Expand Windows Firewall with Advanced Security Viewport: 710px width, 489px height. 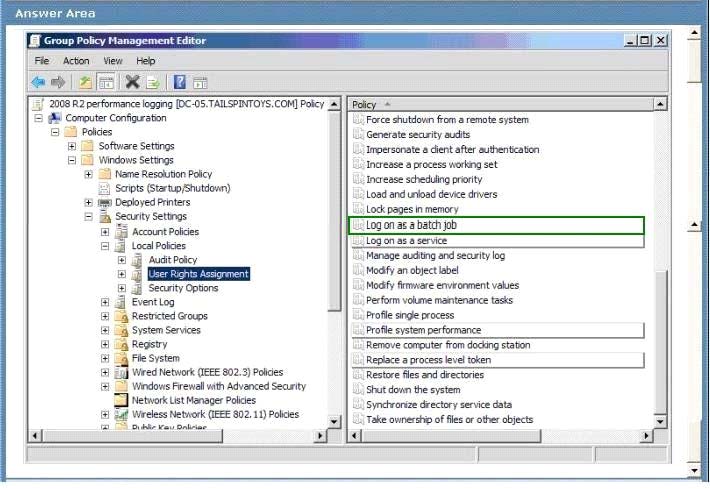pos(105,386)
